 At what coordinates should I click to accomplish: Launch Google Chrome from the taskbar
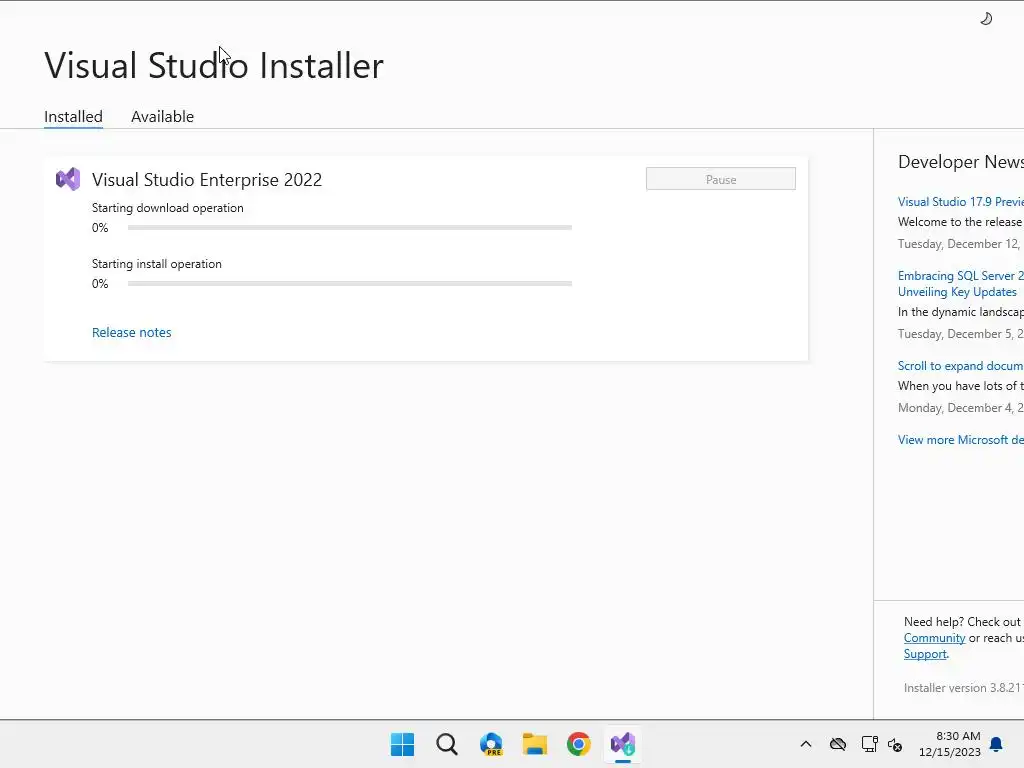coord(579,744)
